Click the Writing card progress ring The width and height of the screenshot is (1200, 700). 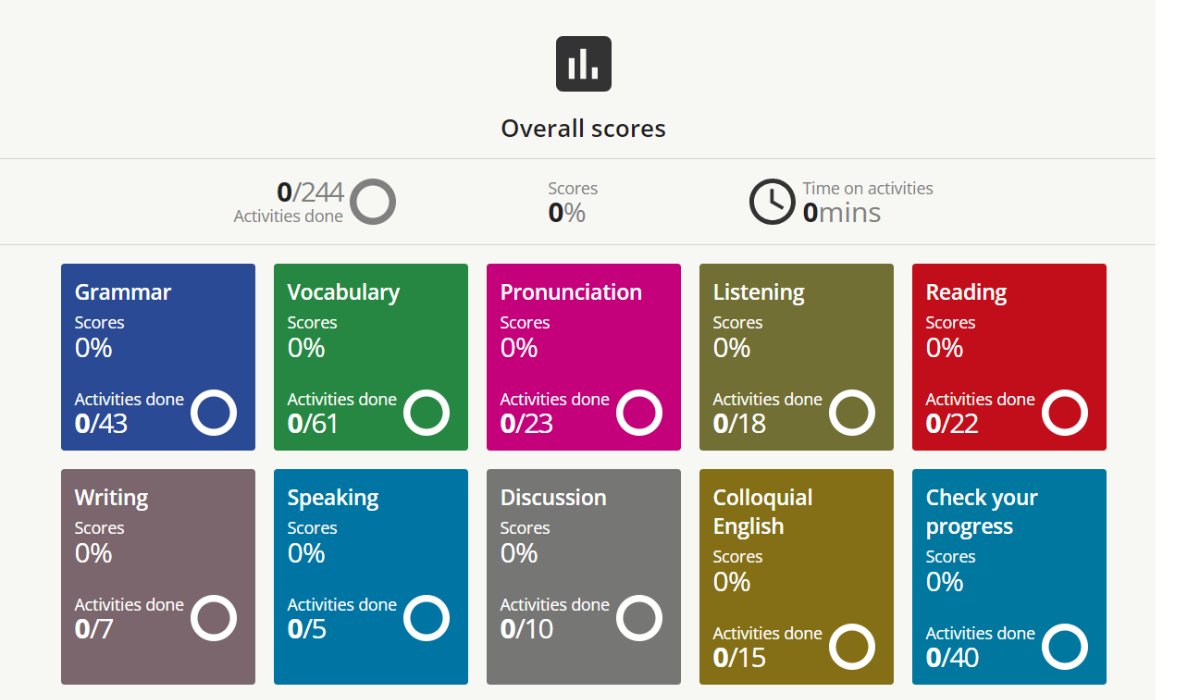click(x=213, y=618)
